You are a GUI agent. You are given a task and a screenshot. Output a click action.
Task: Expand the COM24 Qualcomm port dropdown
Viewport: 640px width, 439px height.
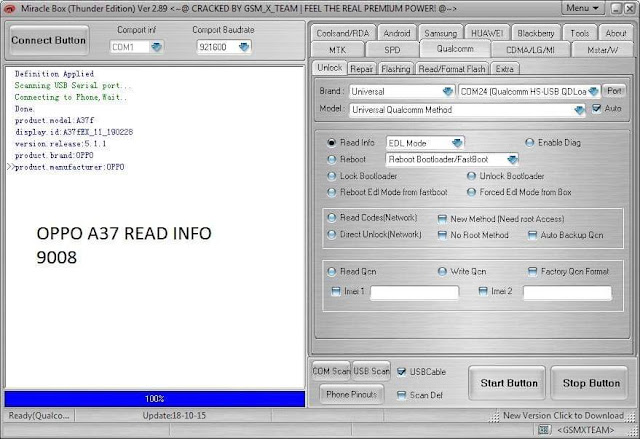[593, 91]
